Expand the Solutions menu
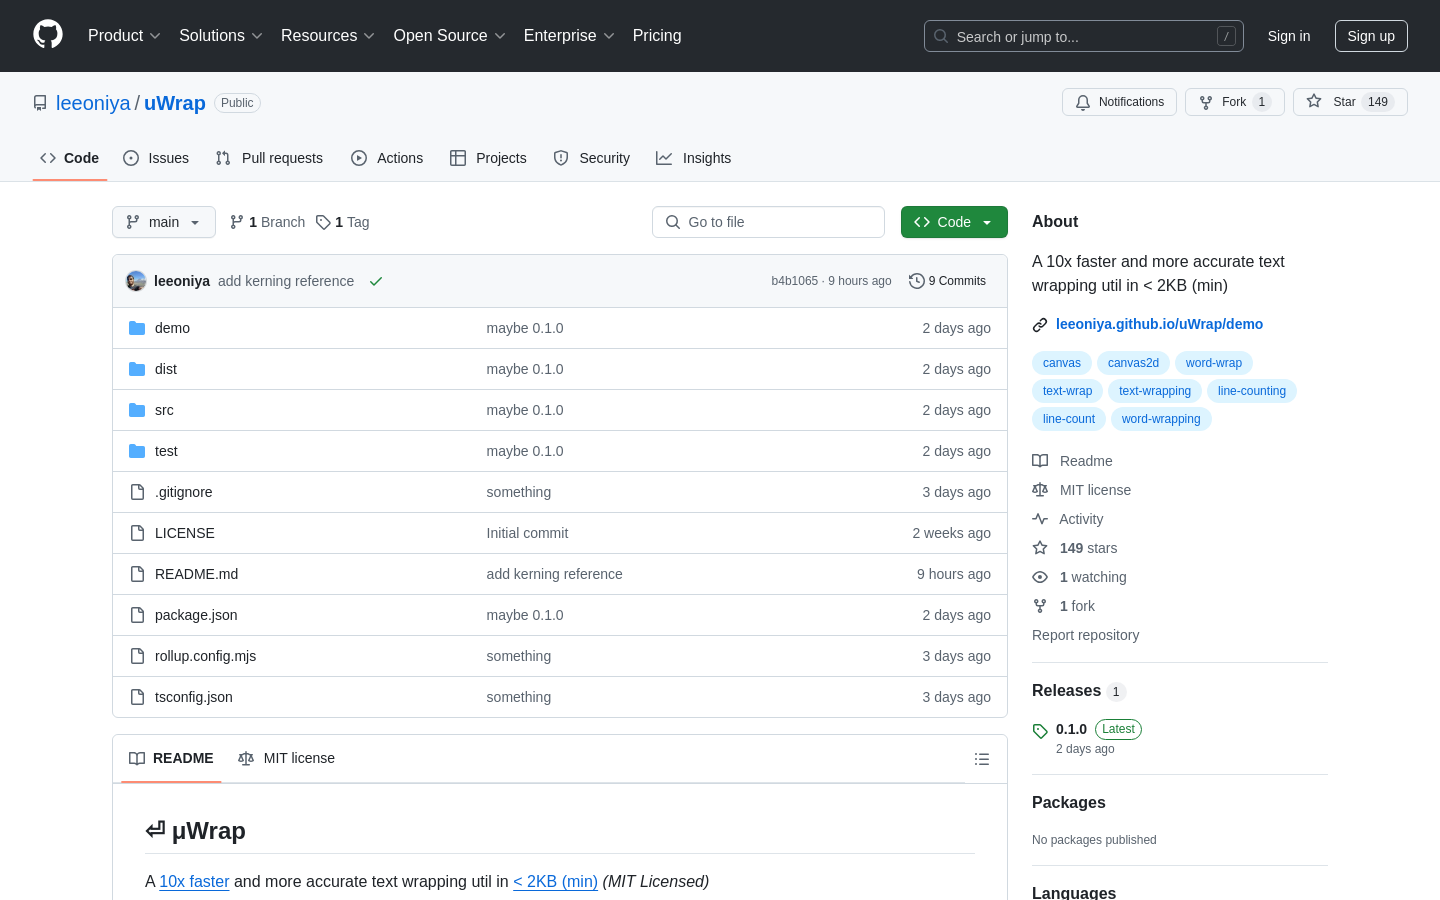1440x900 pixels. [221, 36]
